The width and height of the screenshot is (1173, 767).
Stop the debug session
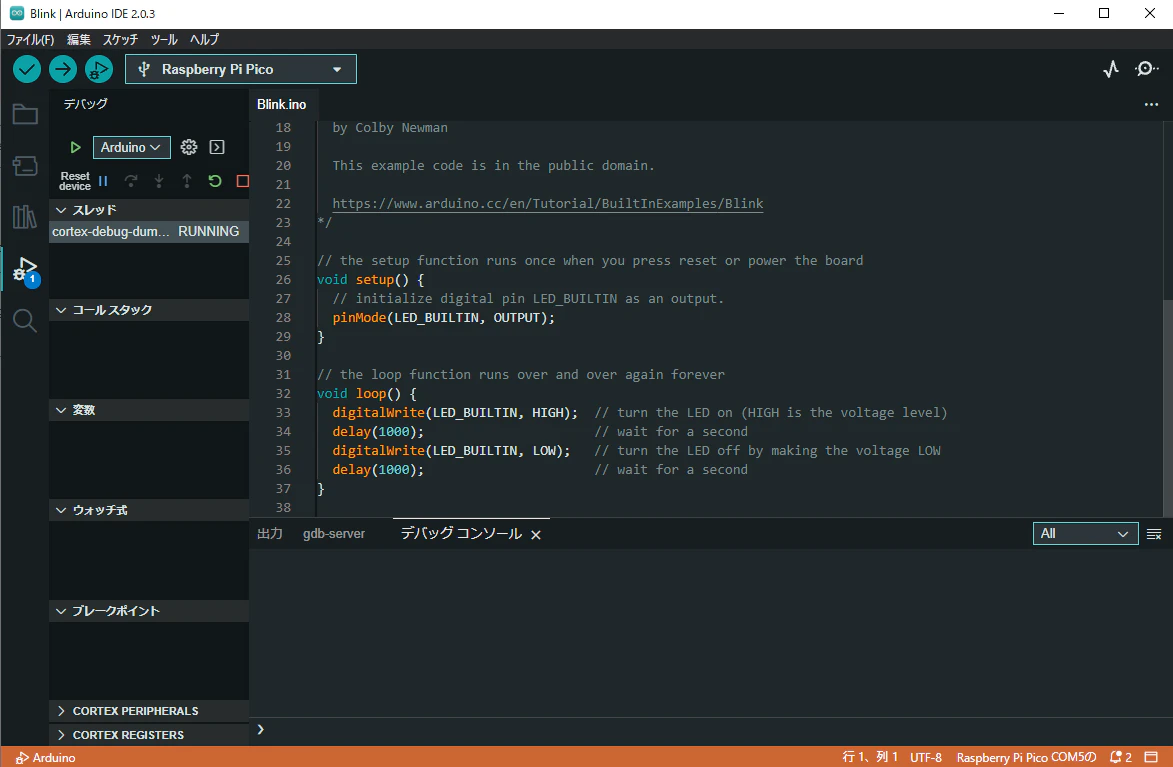click(x=242, y=181)
